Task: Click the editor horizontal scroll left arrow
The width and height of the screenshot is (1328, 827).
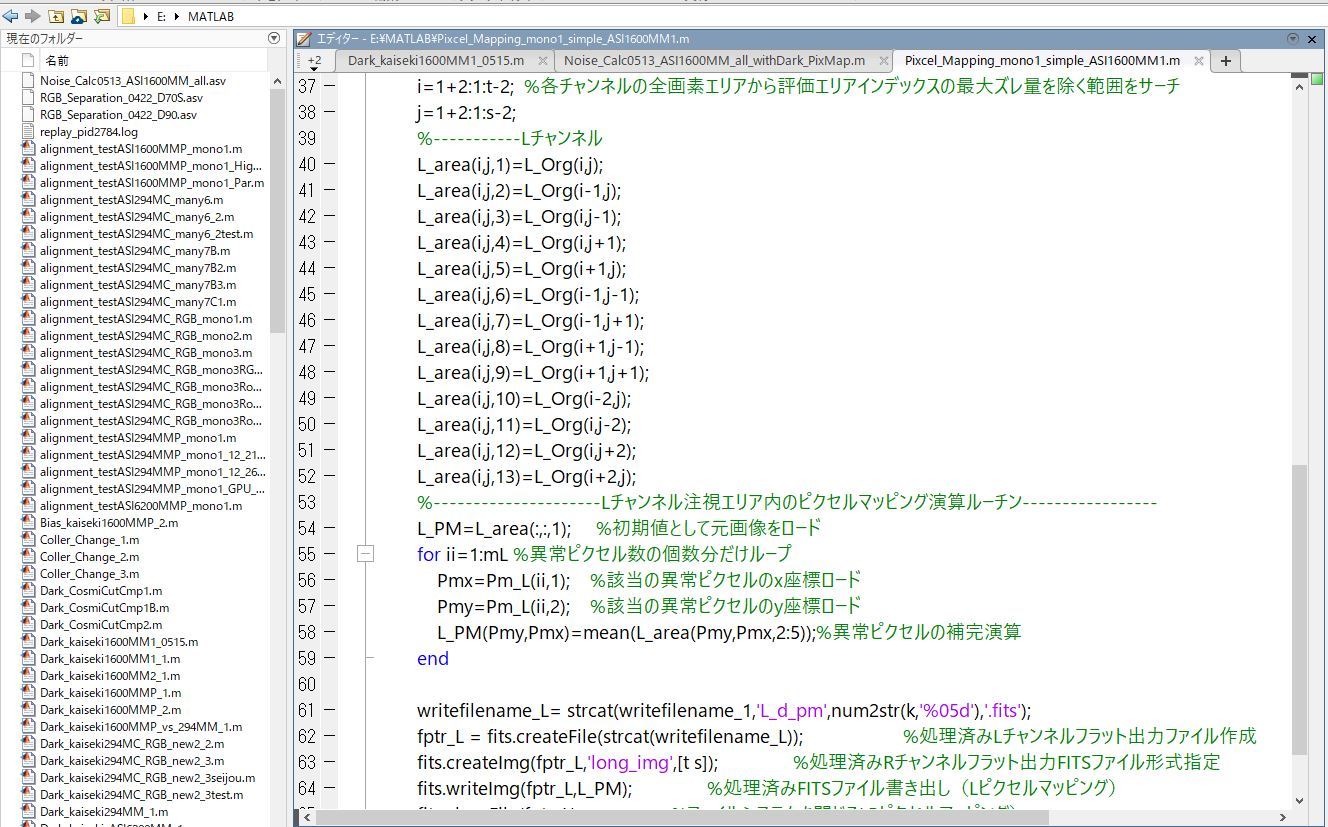Action: click(x=307, y=817)
